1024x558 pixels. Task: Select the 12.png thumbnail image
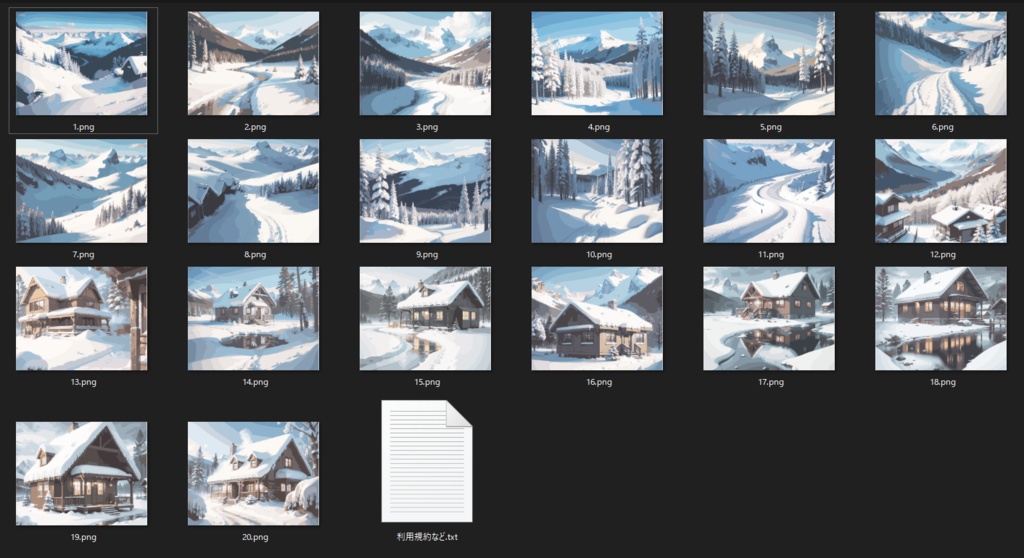(x=940, y=191)
